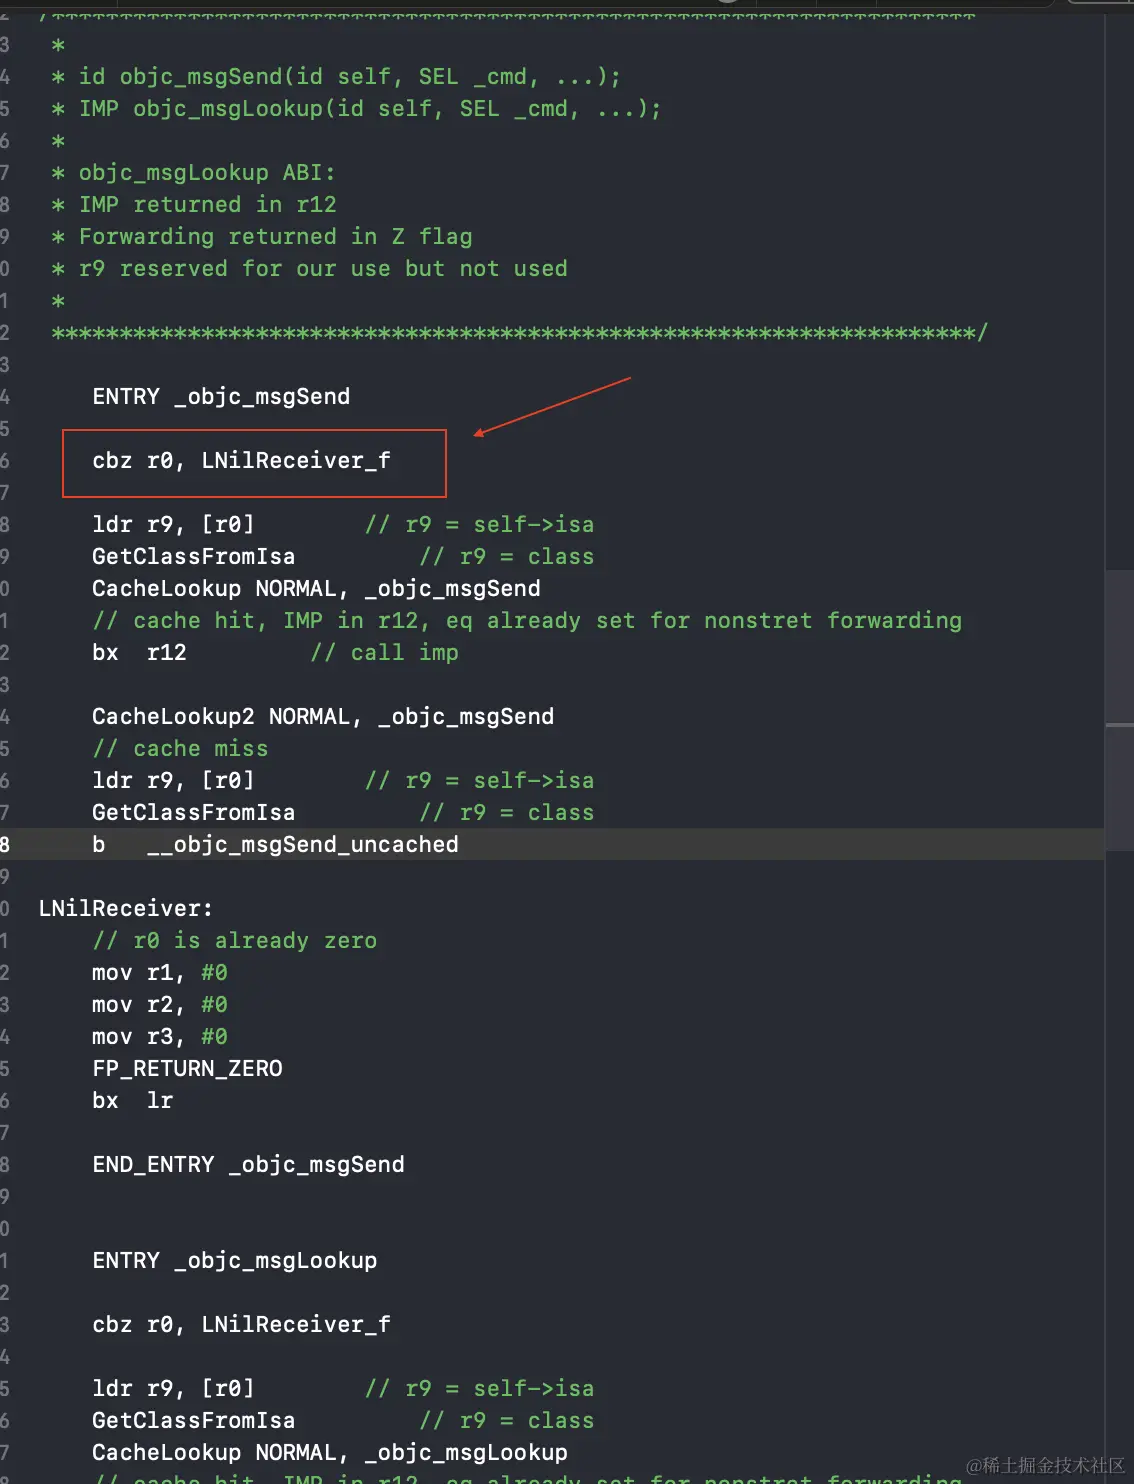Click the CacheLookup NORMAL, _objc_msgLookup line
Viewport: 1134px width, 1484px height.
pyautogui.click(x=329, y=1453)
